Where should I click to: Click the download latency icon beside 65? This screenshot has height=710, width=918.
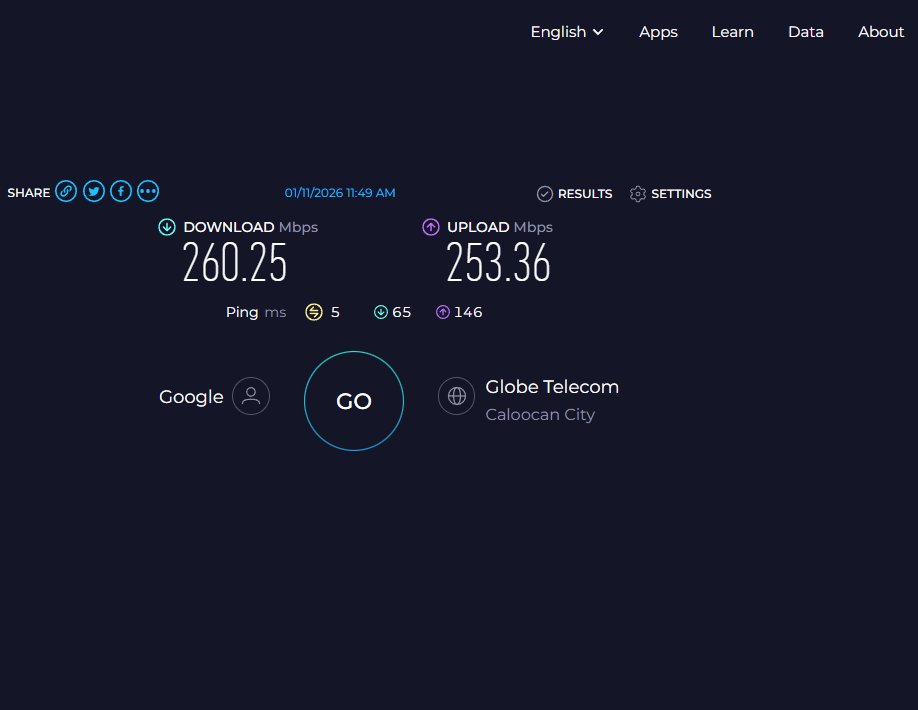[x=381, y=312]
